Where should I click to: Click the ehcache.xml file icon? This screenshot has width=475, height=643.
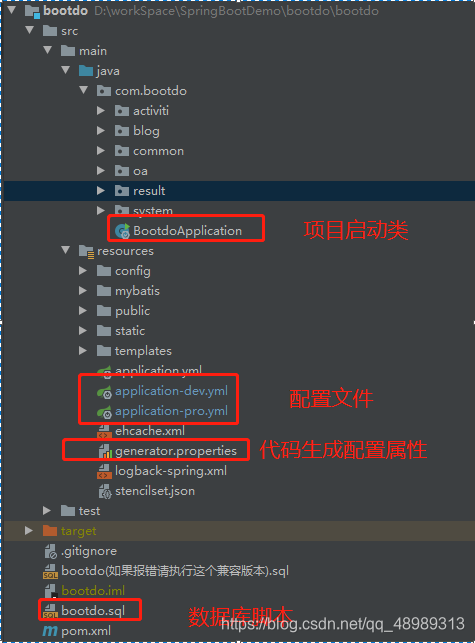coord(104,431)
